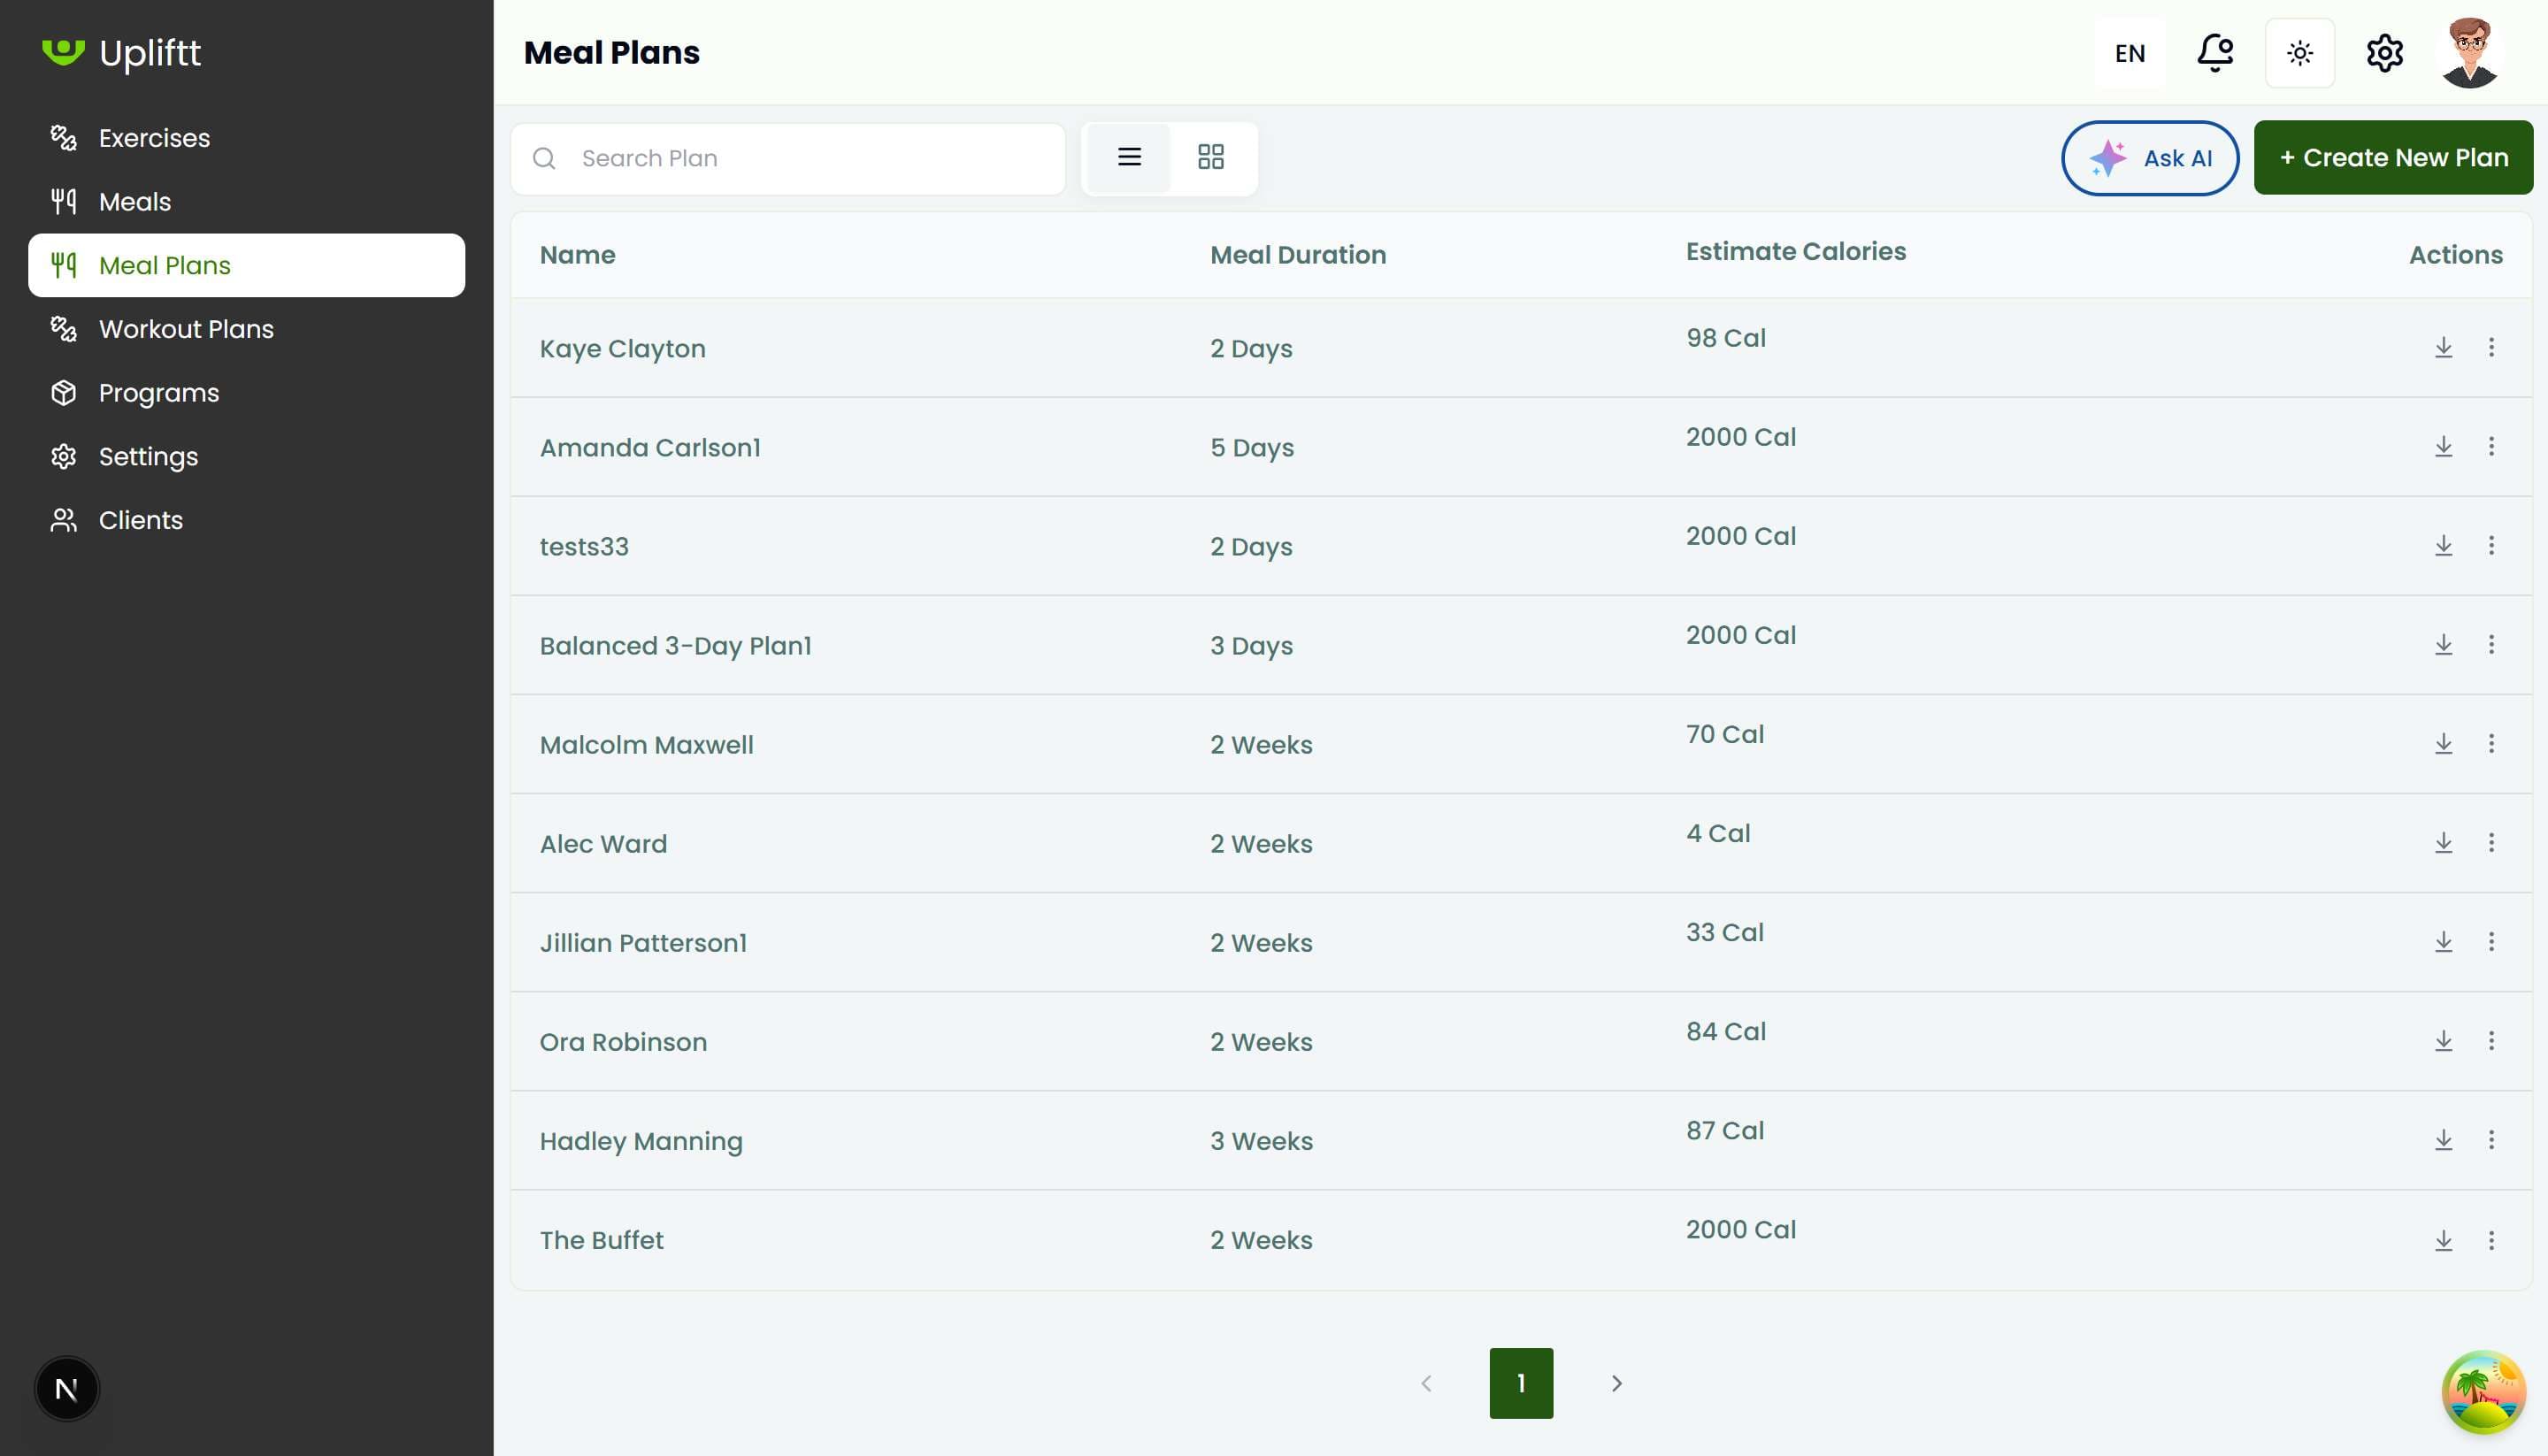Open the Meals section icon
This screenshot has height=1456, width=2548.
(x=63, y=201)
